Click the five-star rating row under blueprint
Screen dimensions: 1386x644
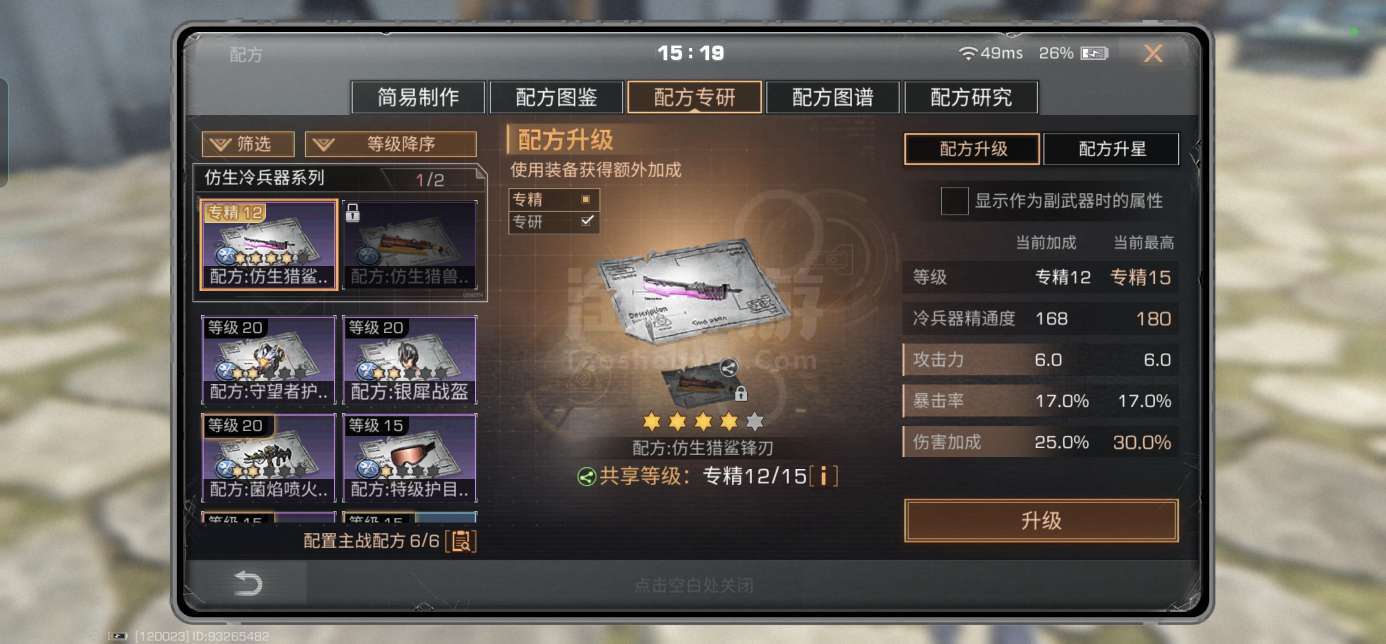(x=703, y=422)
